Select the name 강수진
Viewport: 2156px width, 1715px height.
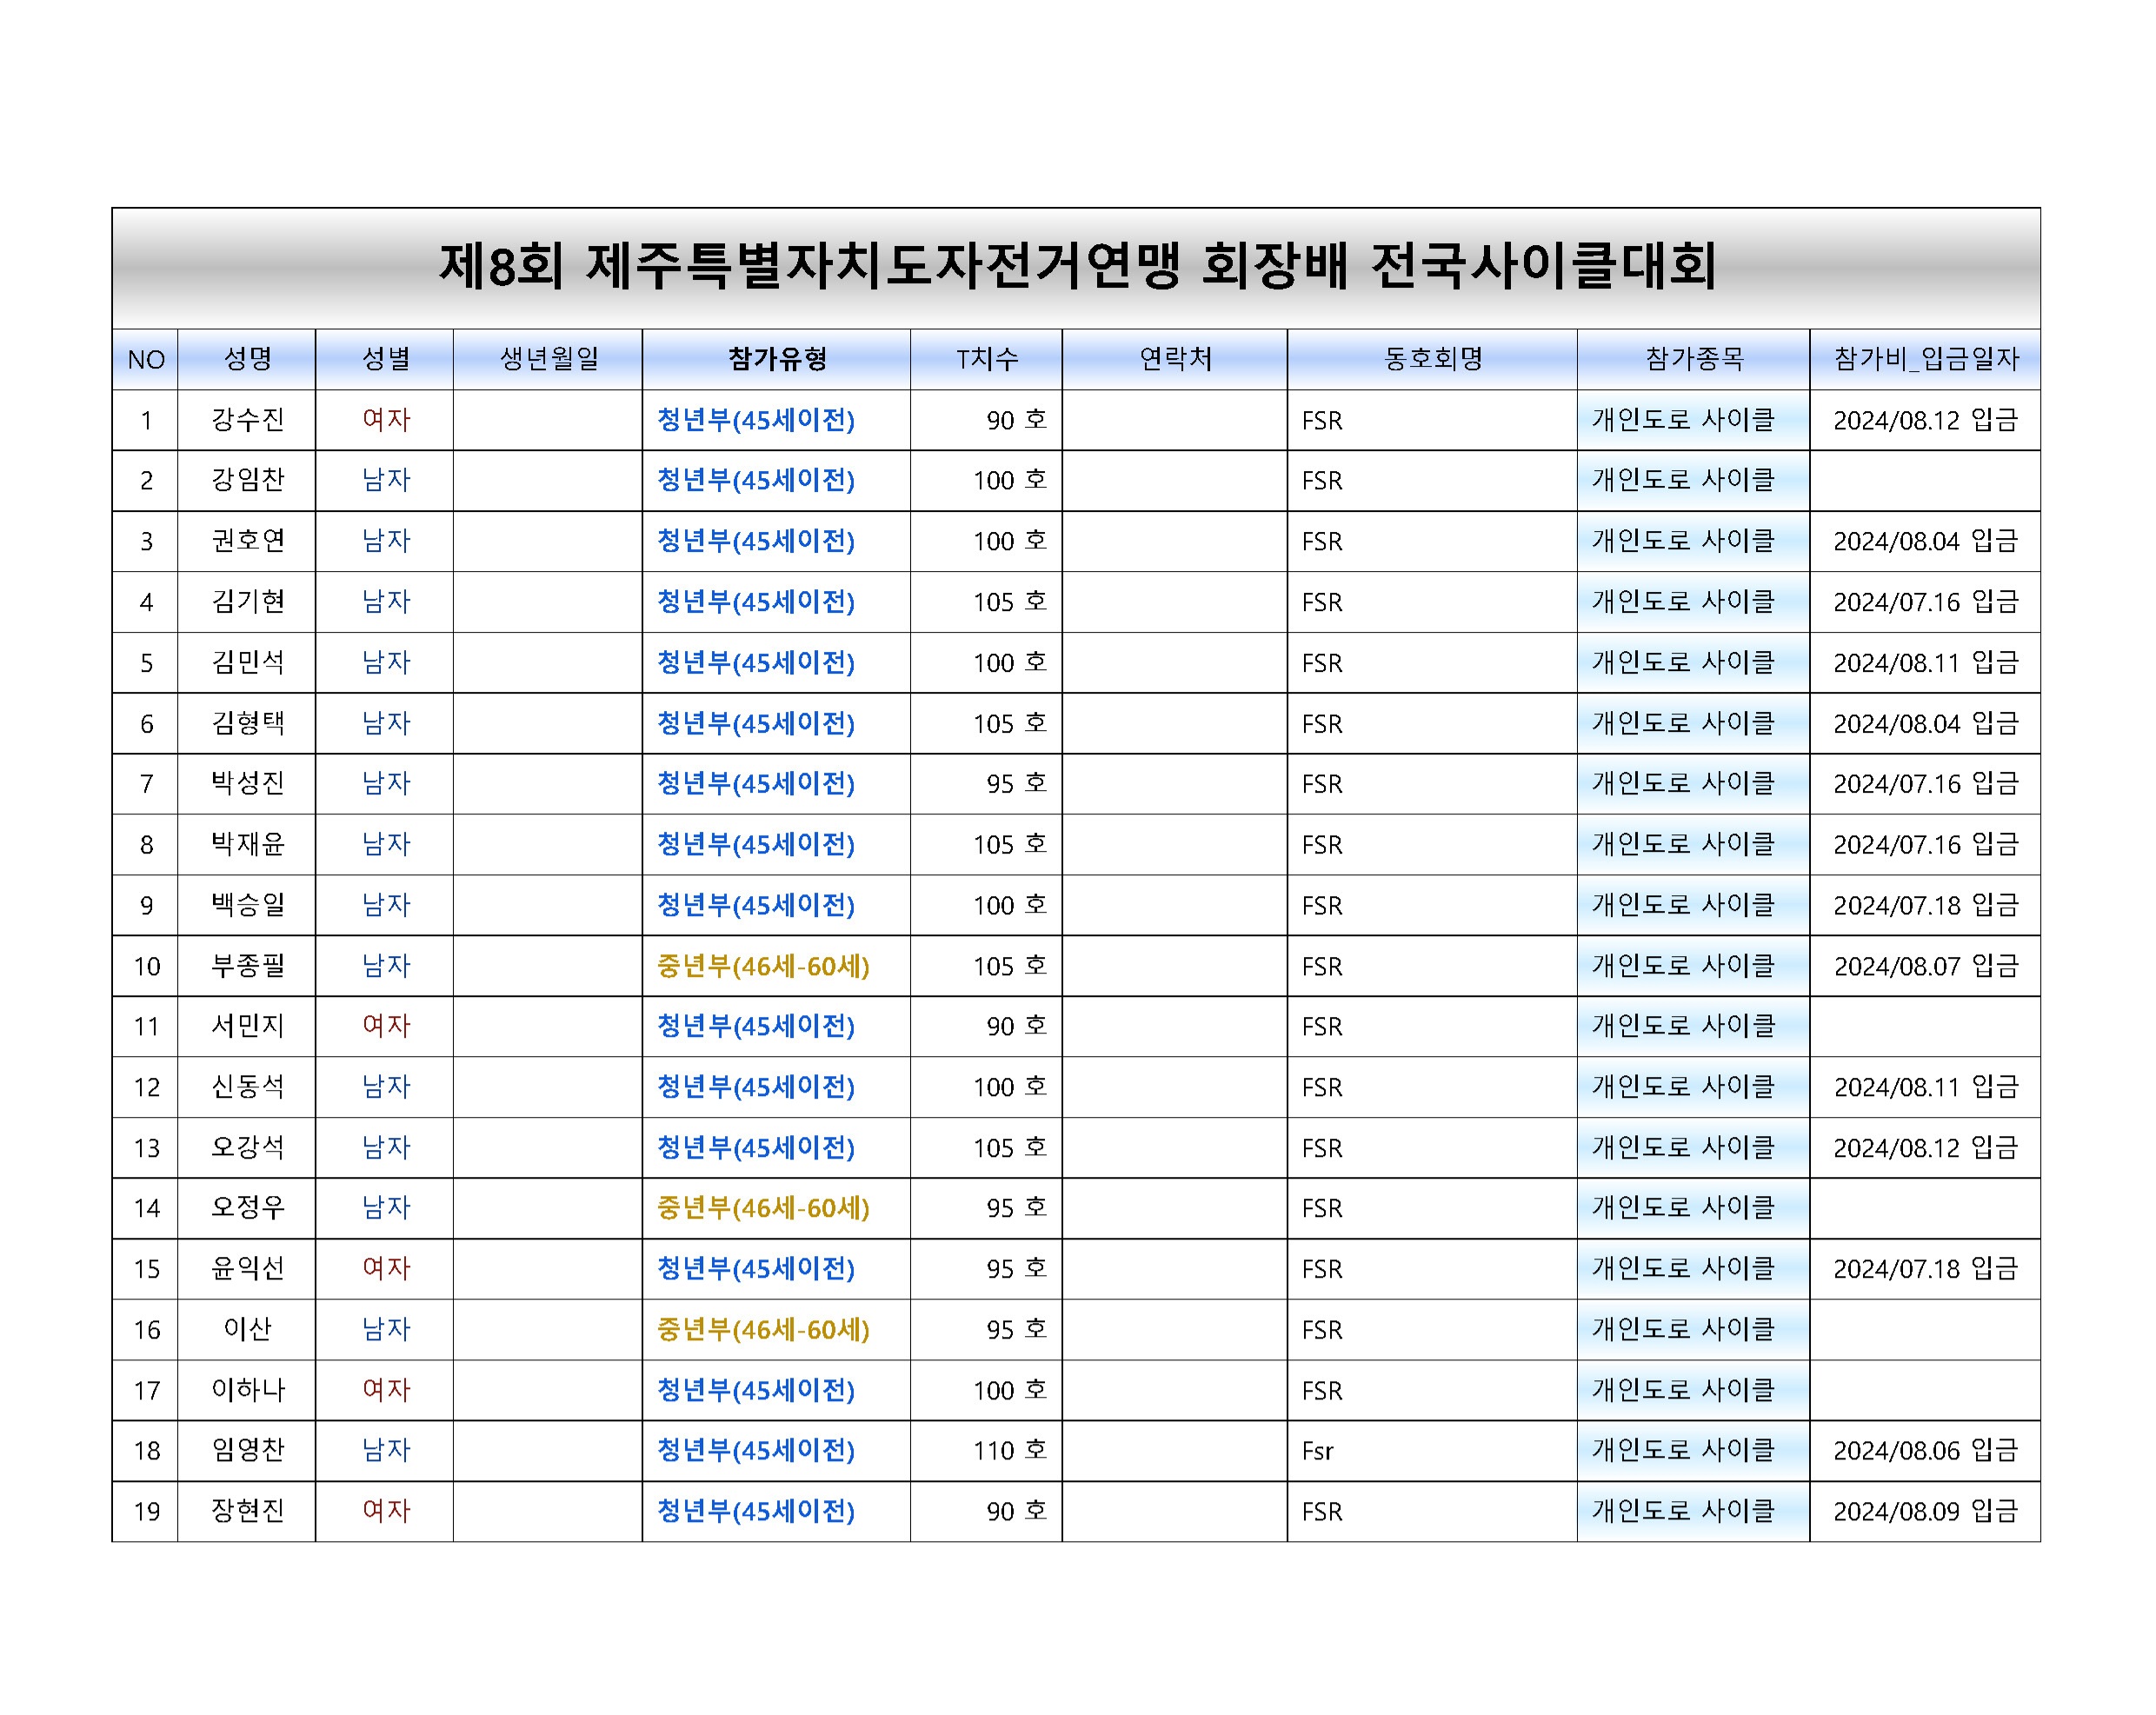tap(247, 420)
